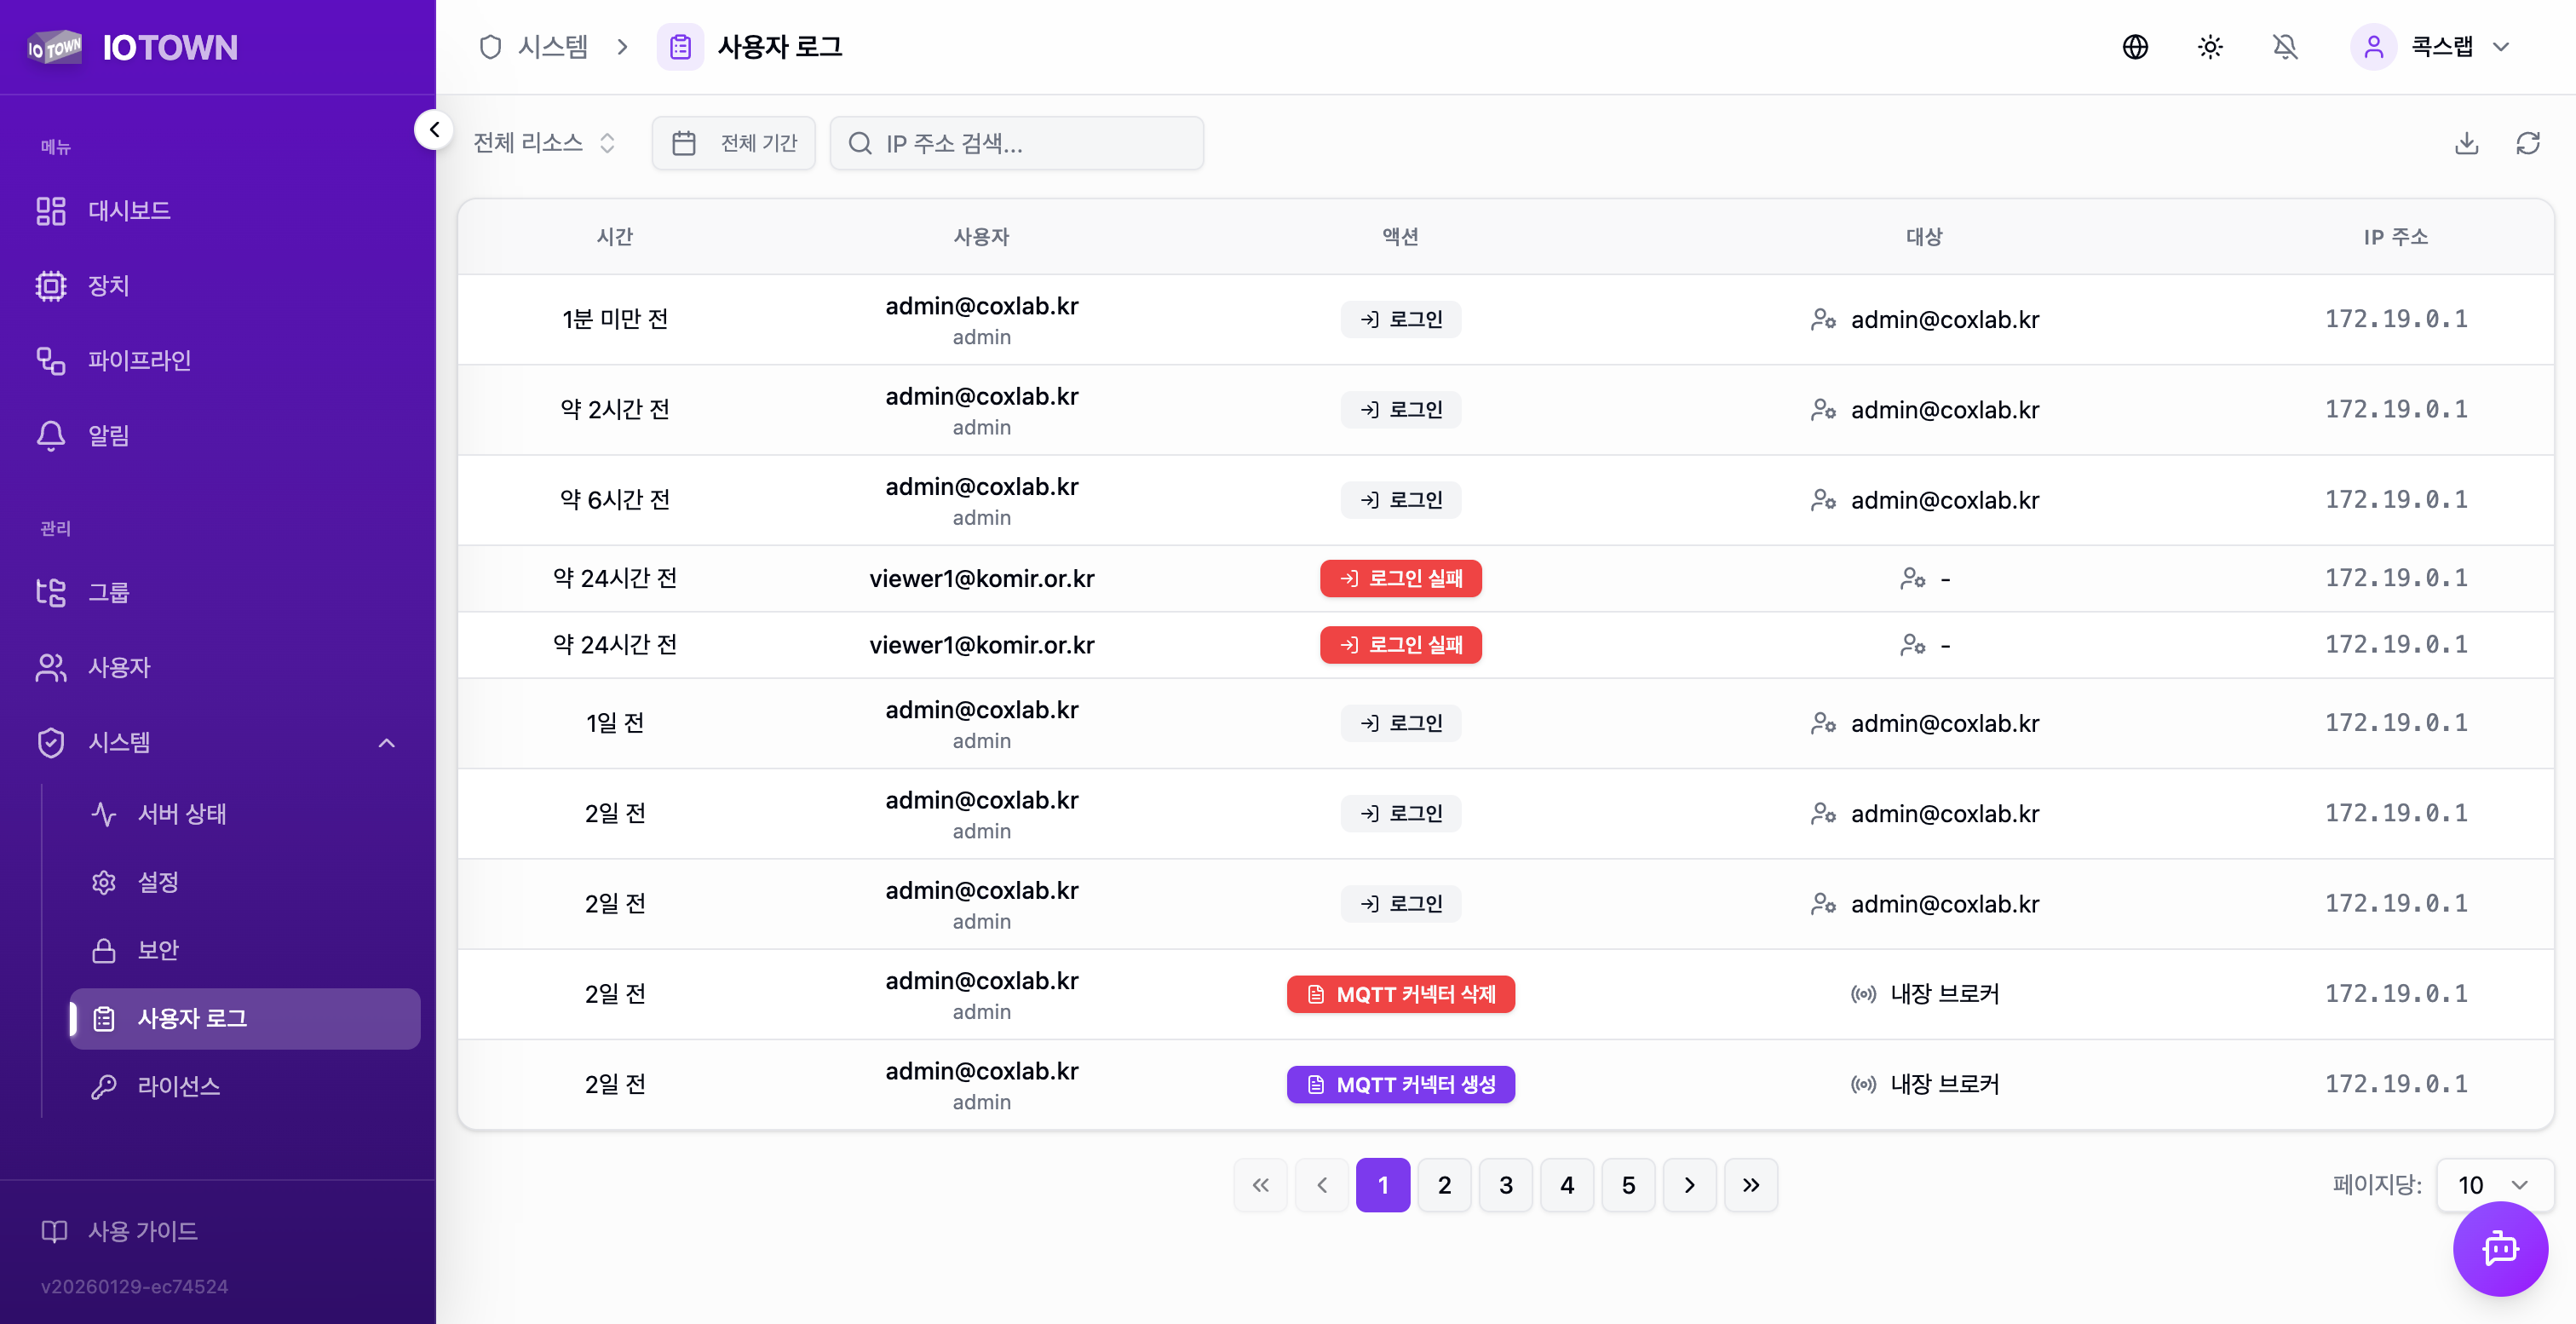
Task: Open 대시보드 in the sidebar
Action: 218,211
